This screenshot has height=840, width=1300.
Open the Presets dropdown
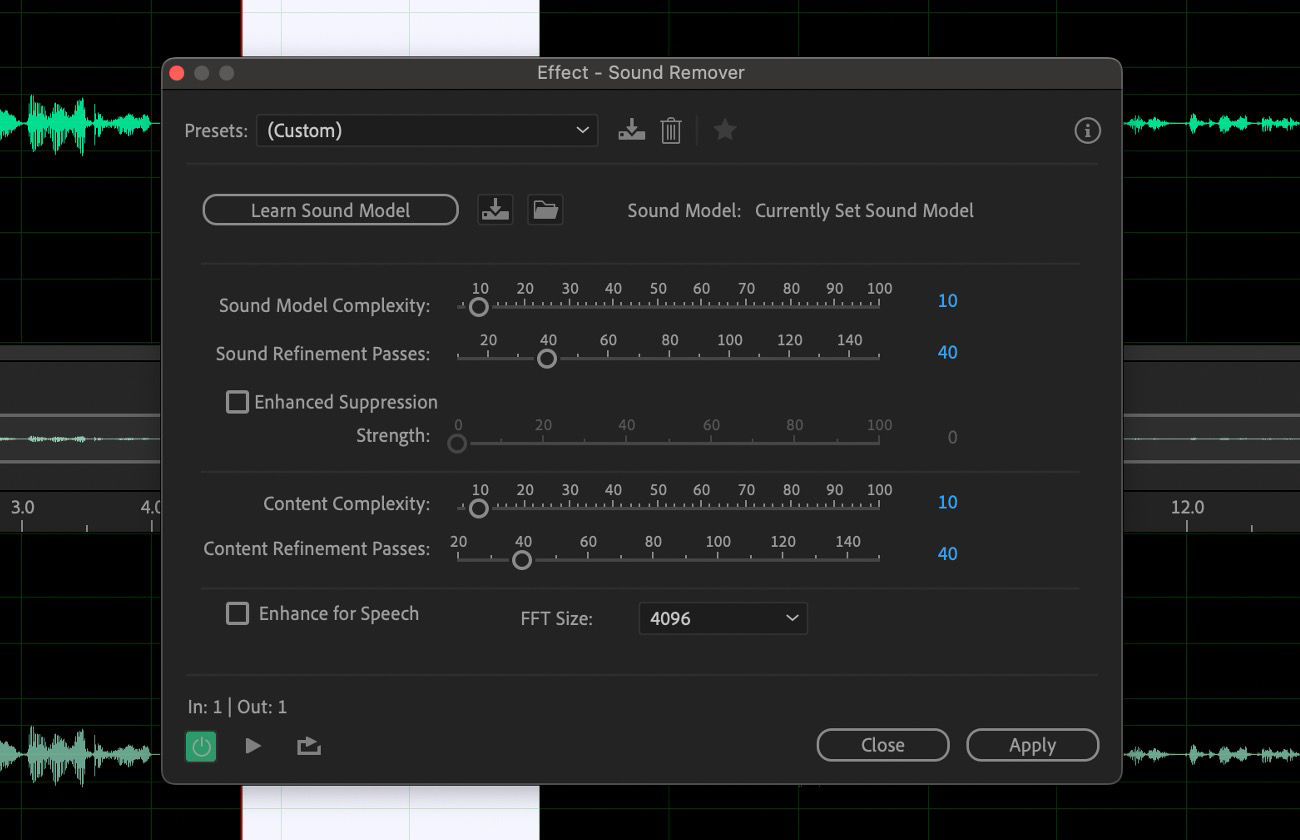[x=427, y=130]
